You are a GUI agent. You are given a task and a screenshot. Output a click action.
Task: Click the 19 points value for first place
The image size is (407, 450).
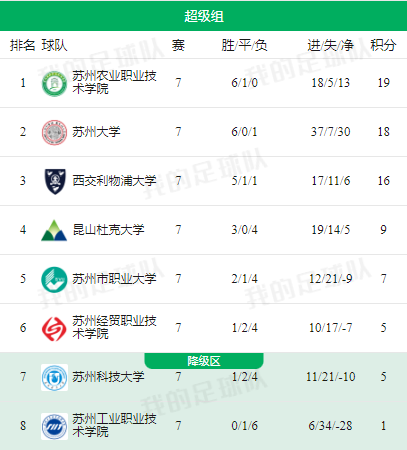(x=383, y=83)
